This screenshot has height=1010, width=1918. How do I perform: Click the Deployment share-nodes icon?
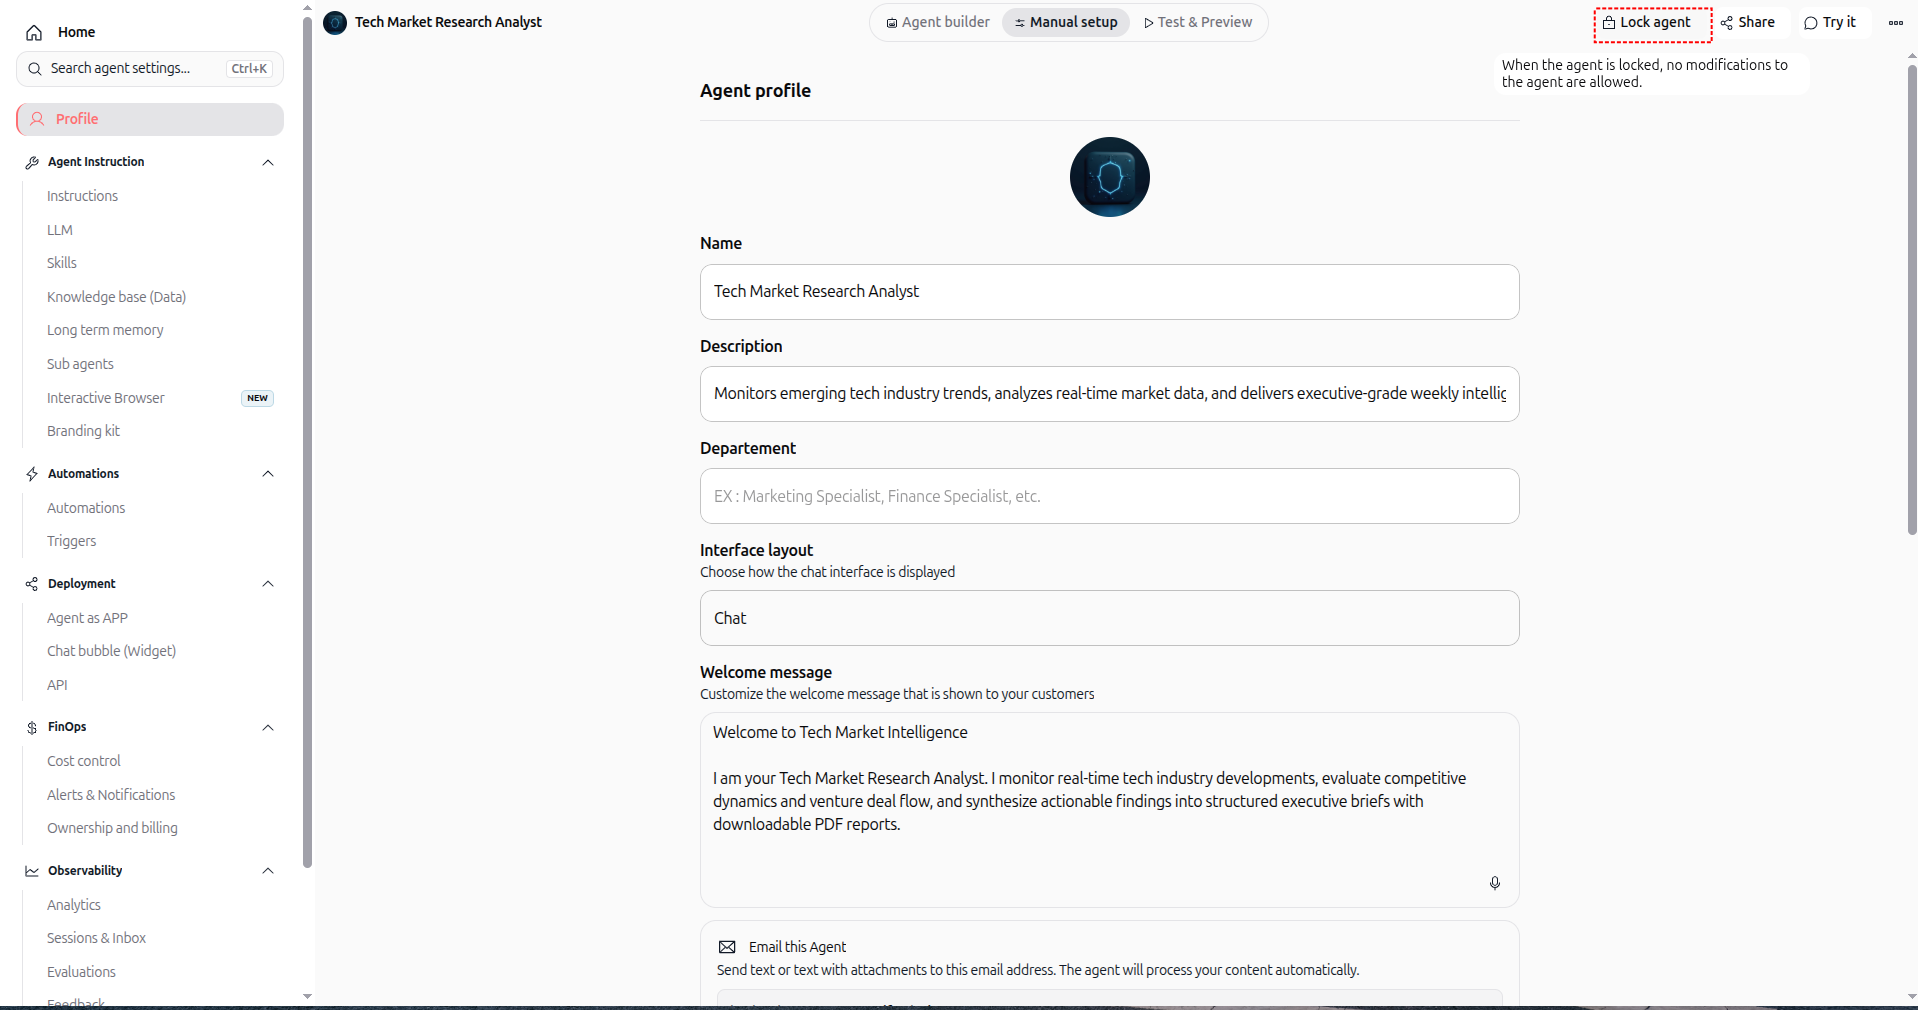[32, 584]
